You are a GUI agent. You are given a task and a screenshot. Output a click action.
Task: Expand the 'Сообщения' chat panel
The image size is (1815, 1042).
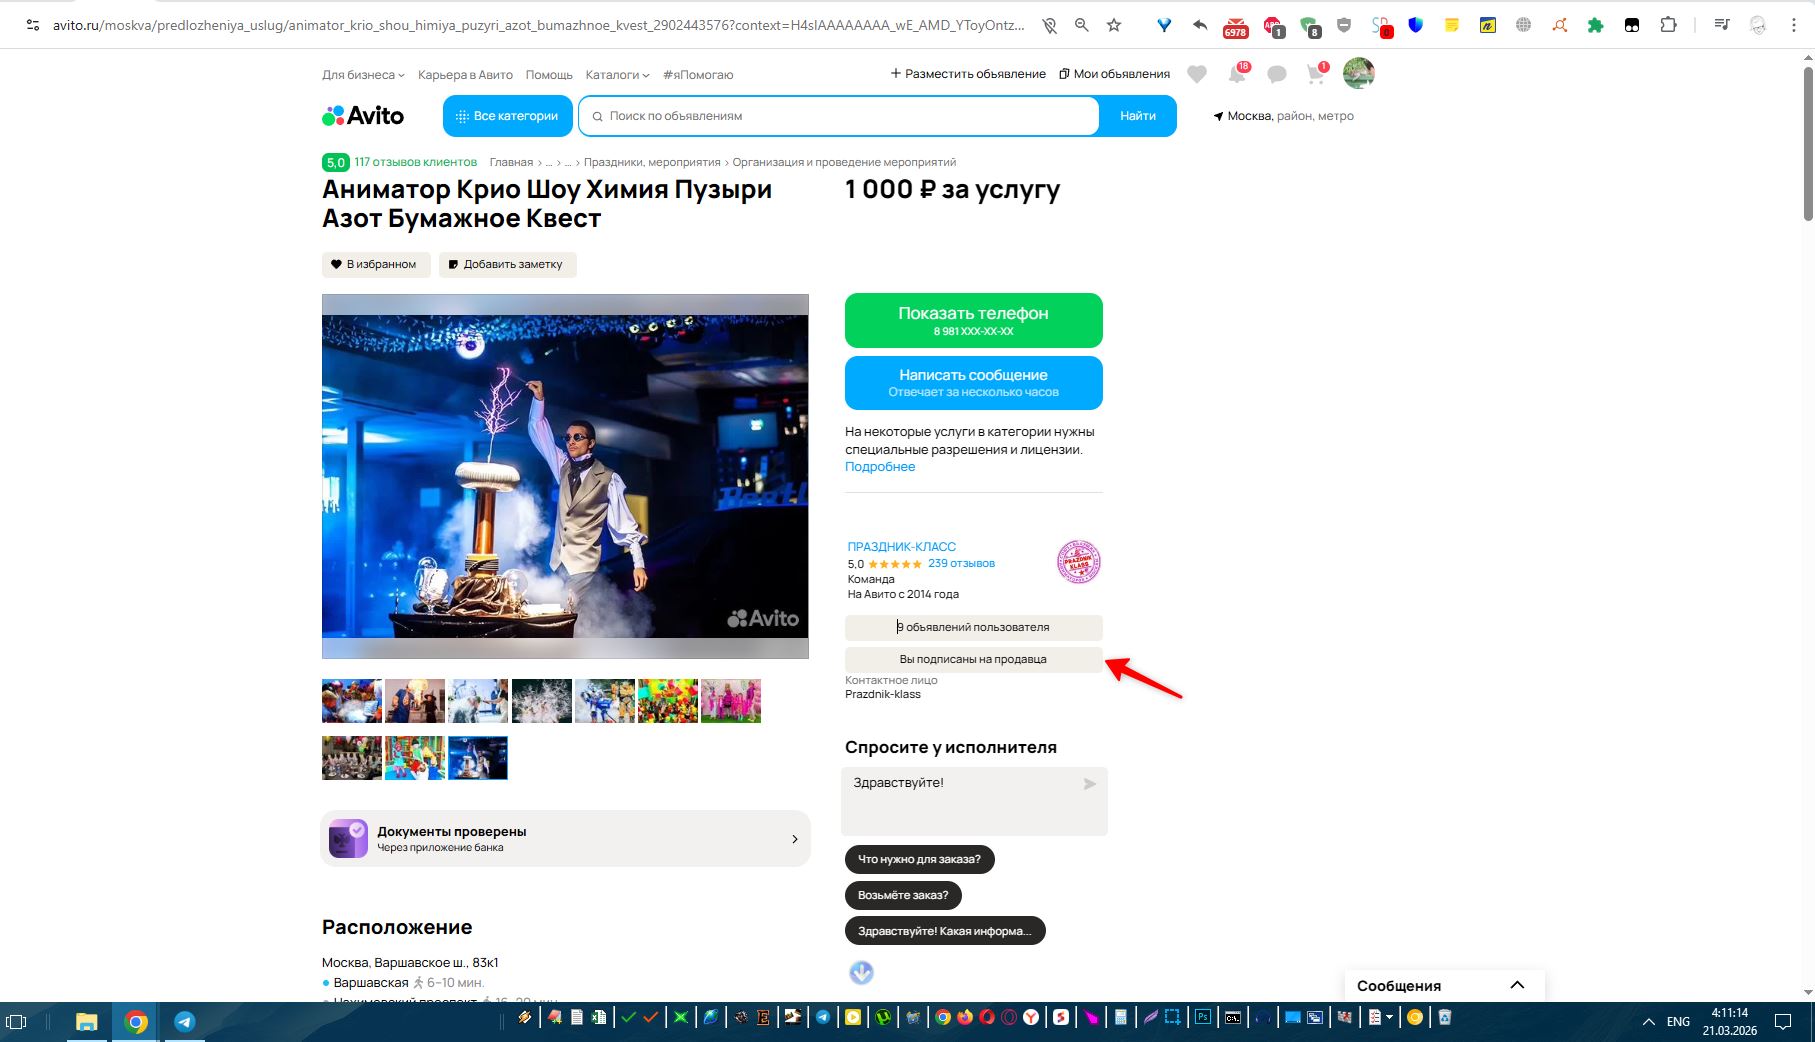pyautogui.click(x=1516, y=985)
